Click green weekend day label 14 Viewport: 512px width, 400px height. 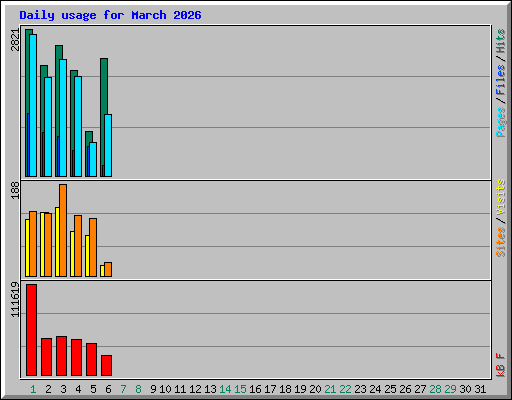(x=225, y=389)
